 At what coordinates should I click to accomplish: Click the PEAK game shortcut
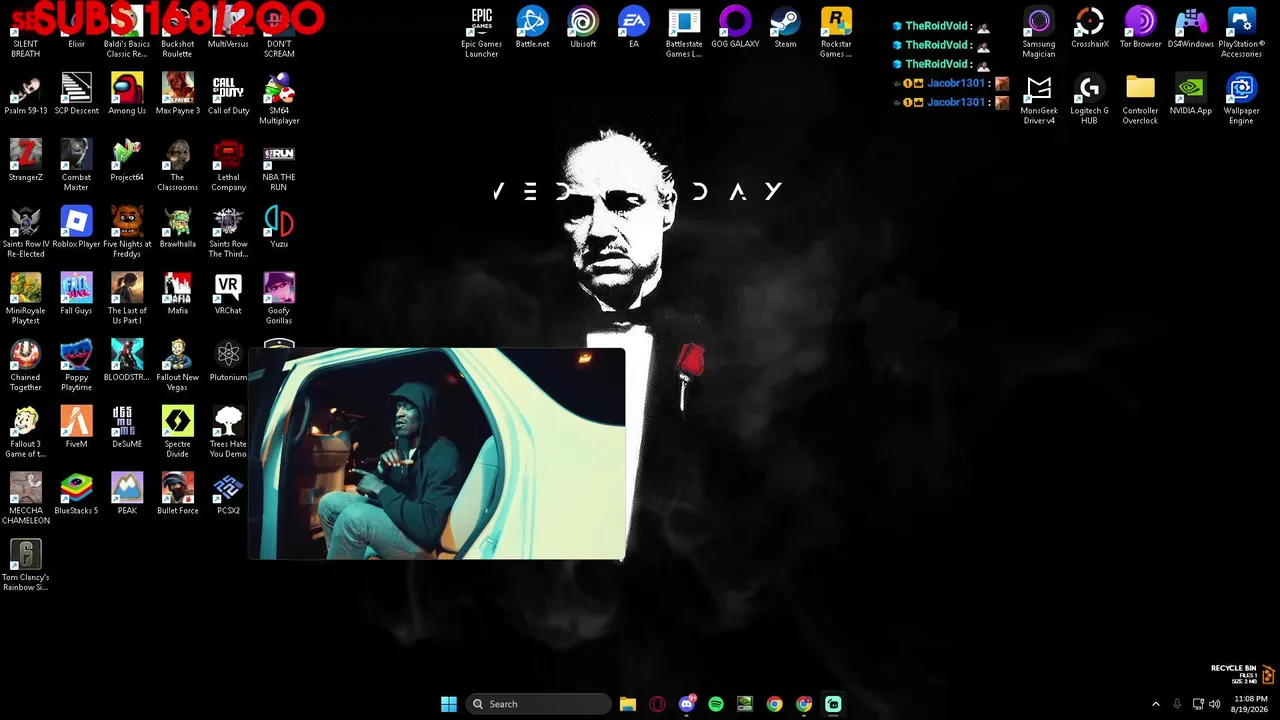click(127, 495)
